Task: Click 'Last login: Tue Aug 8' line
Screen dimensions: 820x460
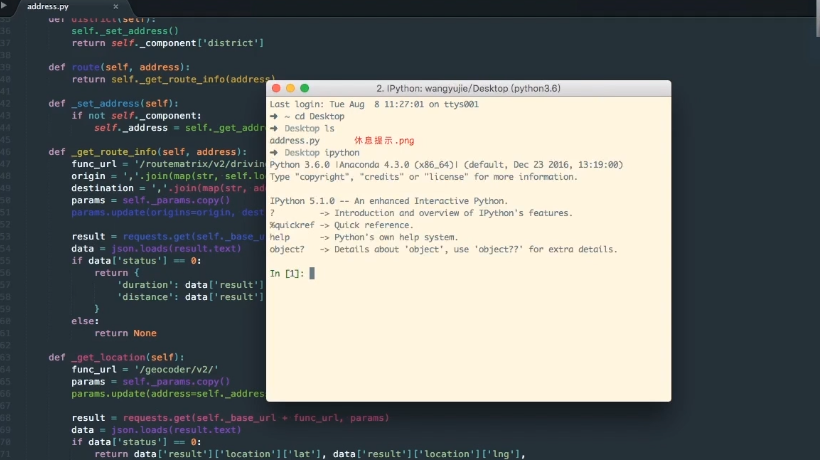Action: pos(374,104)
